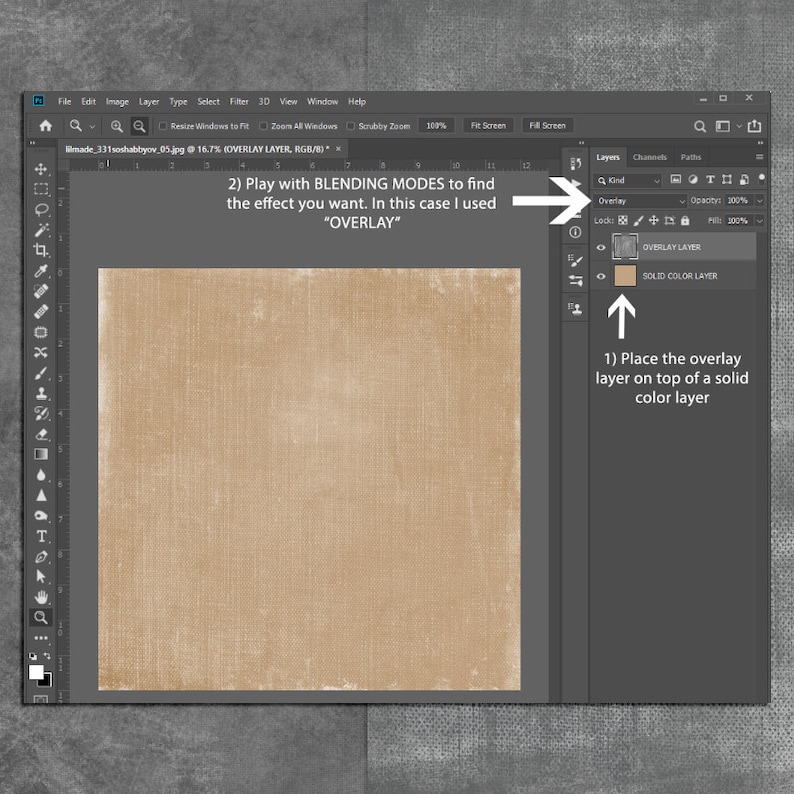Viewport: 794px width, 794px height.
Task: Select the Clone Stamp tool
Action: coord(41,393)
